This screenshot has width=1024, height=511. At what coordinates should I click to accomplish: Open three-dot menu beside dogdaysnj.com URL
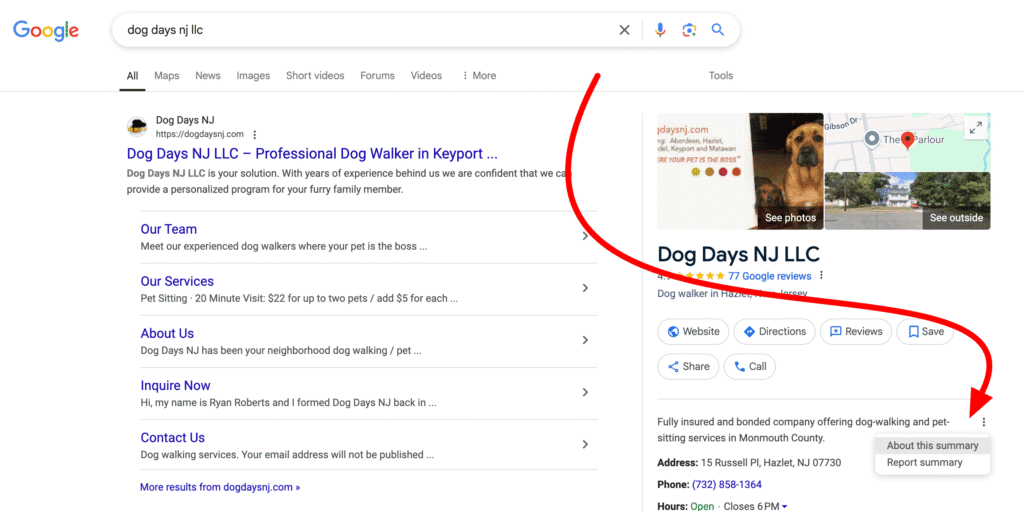(255, 135)
